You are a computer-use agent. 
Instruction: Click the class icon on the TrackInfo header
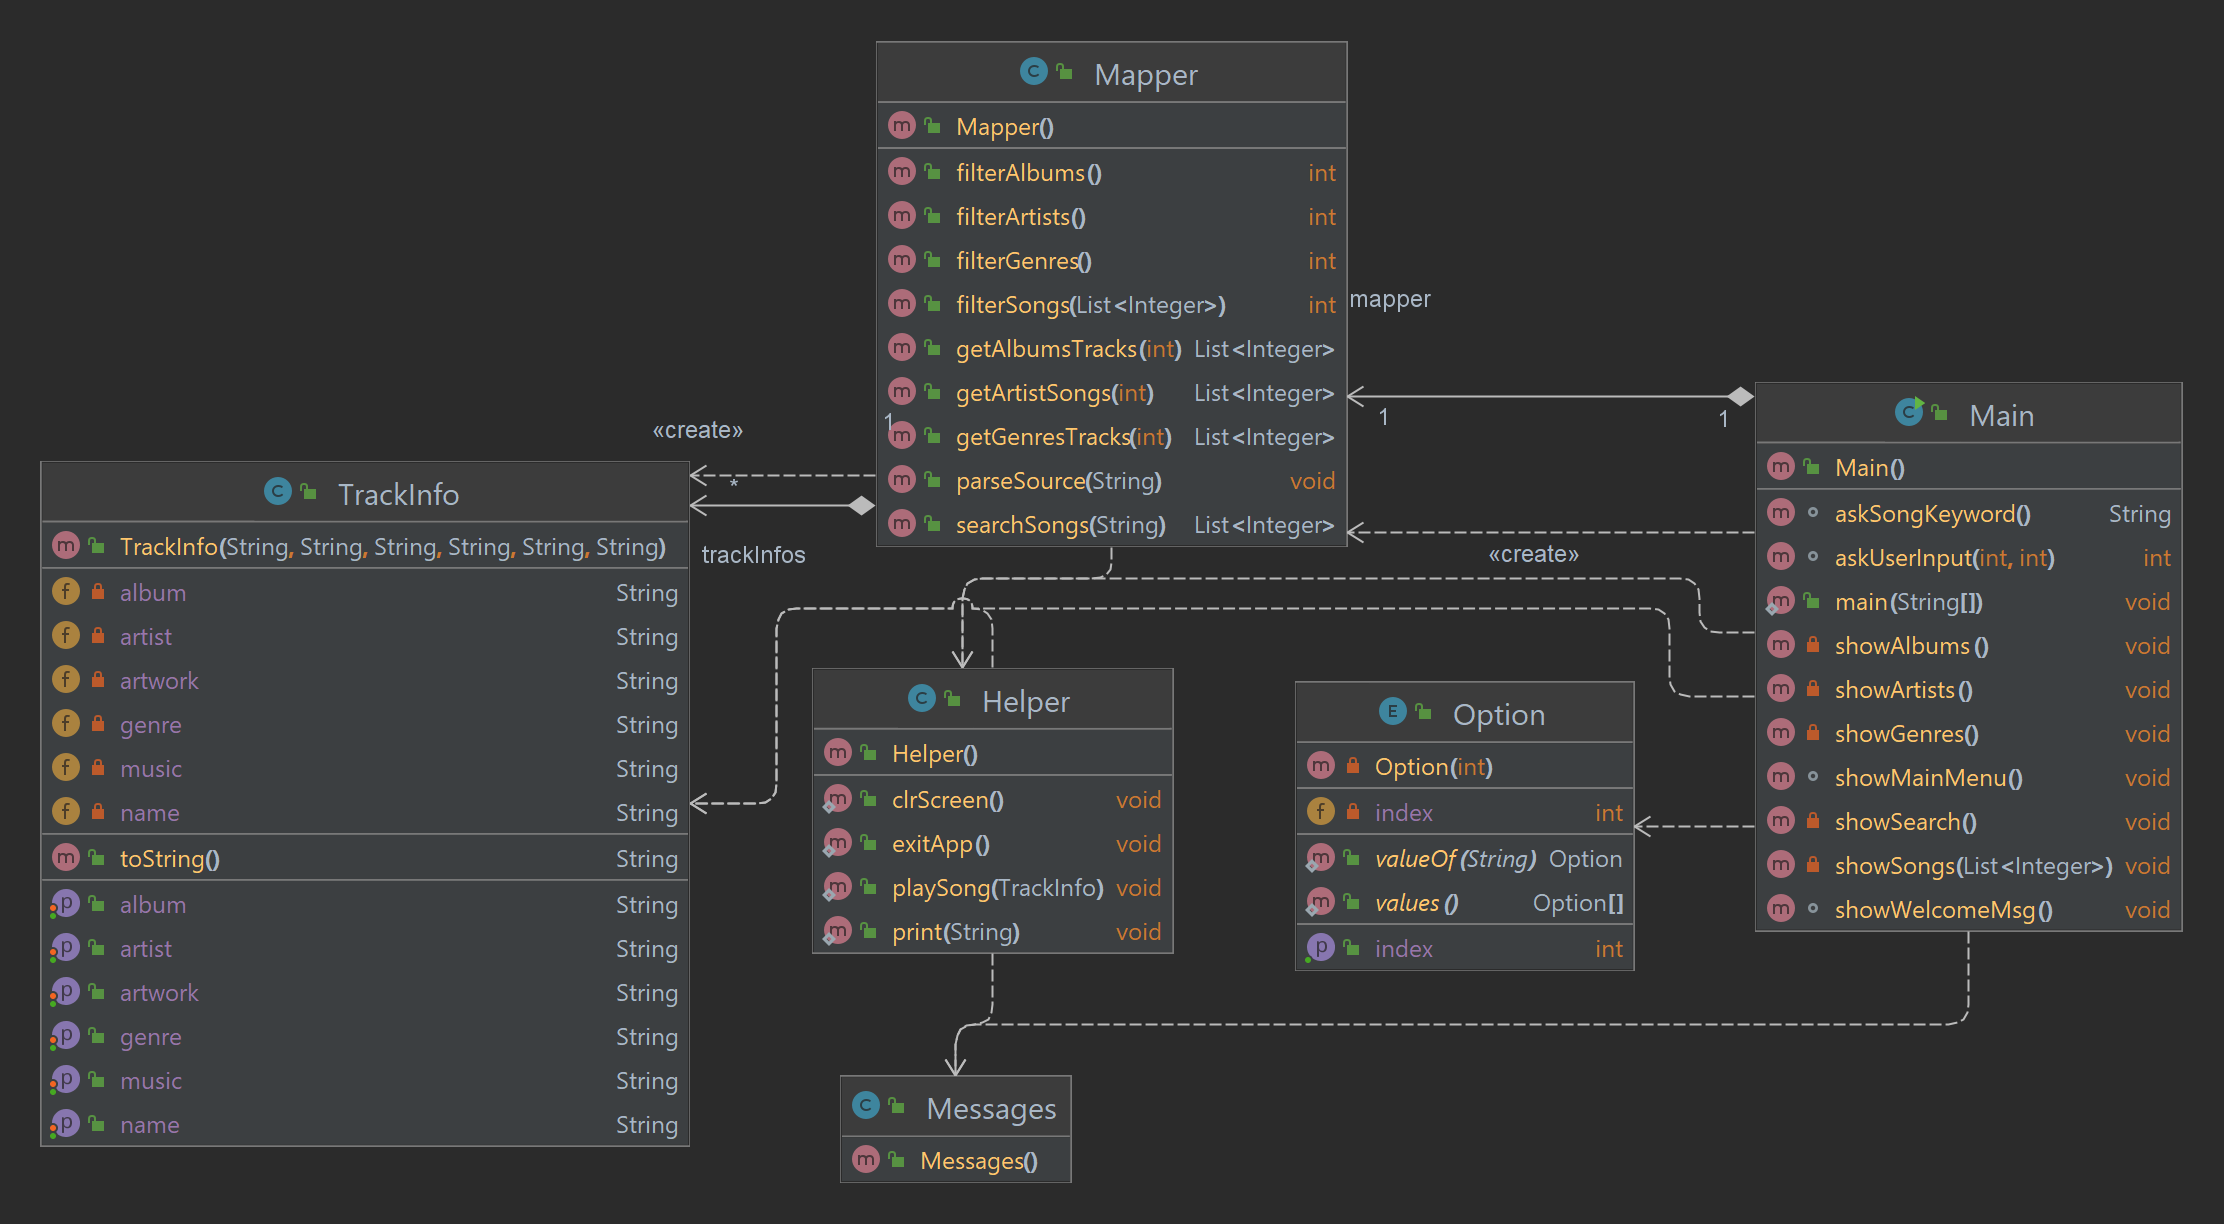[278, 491]
